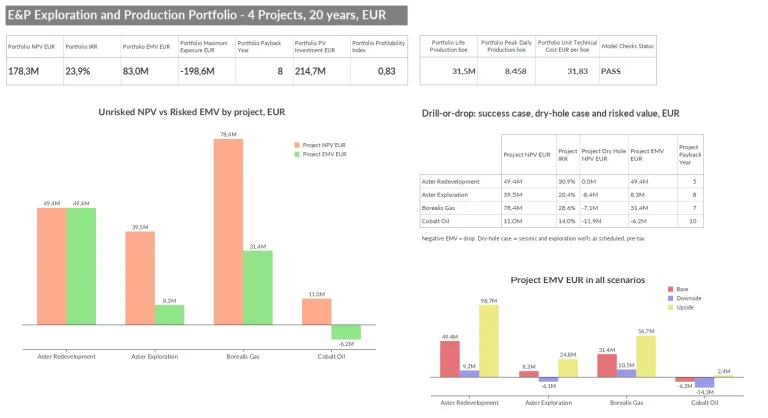The image size is (768, 418).
Task: Click the 8.458 peak daily production value
Action: tap(515, 71)
